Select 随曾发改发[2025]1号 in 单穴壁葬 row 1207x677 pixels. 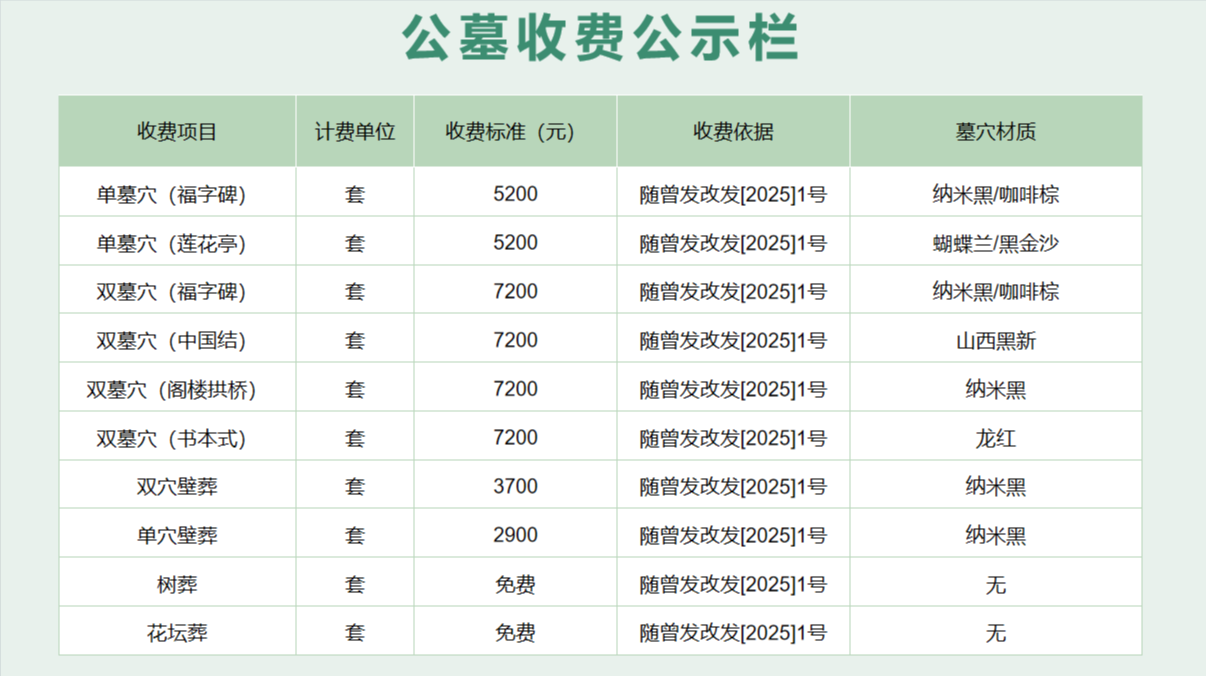733,534
